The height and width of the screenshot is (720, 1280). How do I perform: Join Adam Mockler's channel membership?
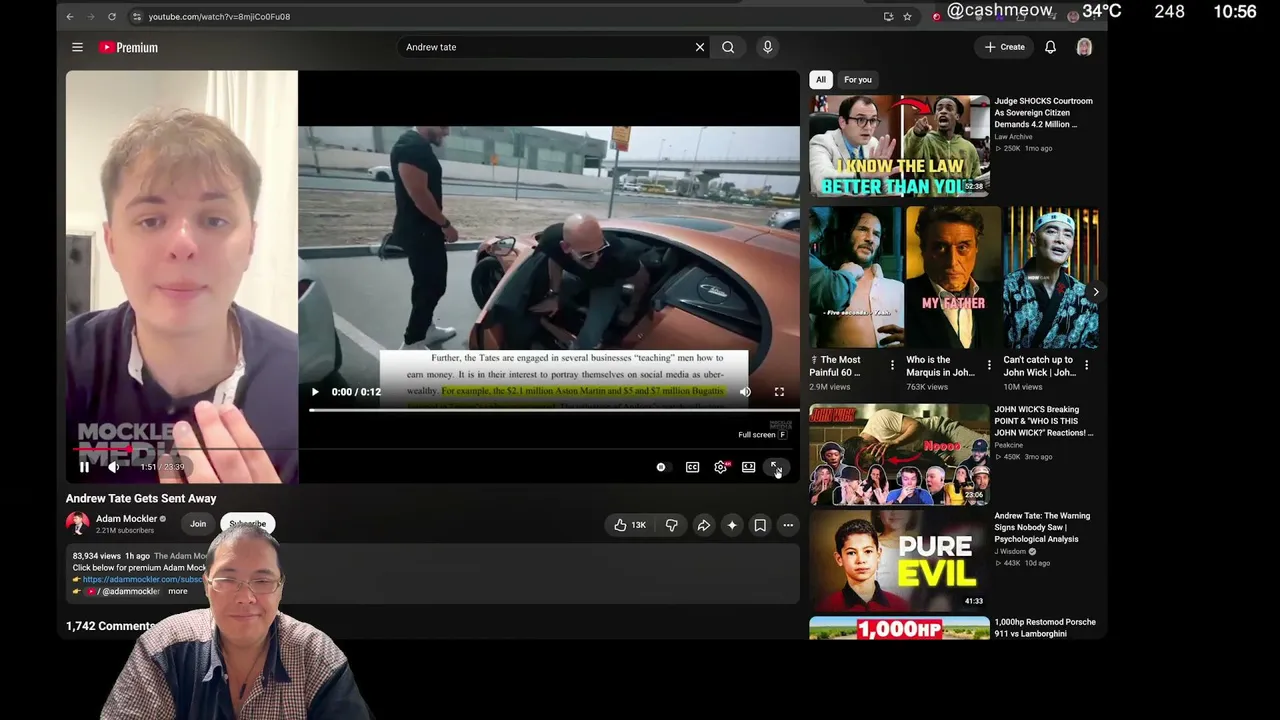198,524
